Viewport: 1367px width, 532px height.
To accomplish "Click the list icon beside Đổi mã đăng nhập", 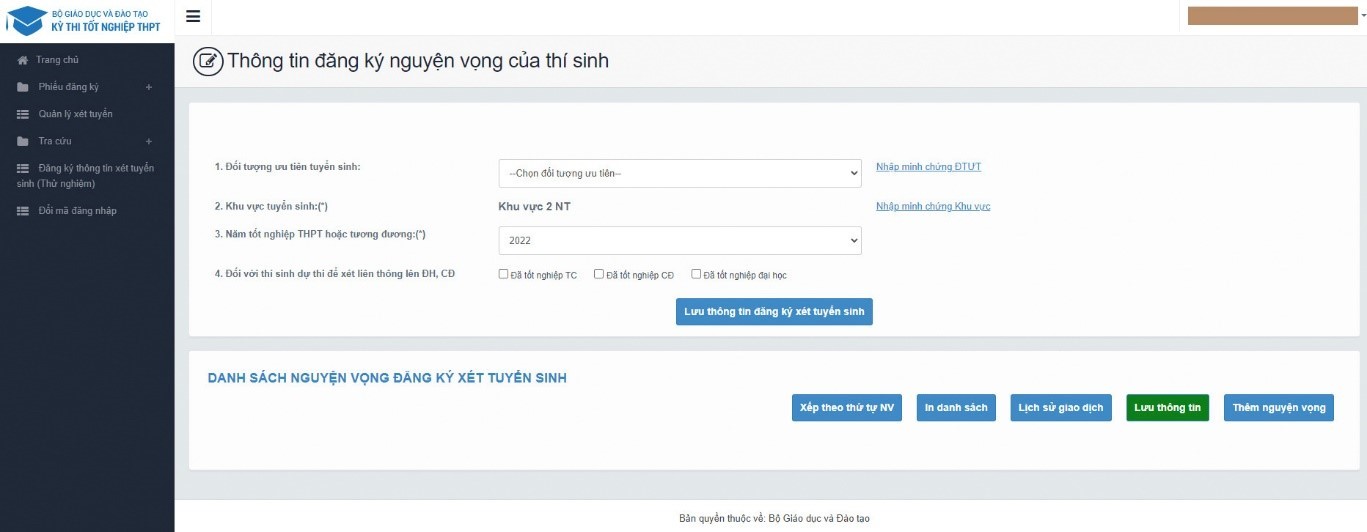I will 23,211.
